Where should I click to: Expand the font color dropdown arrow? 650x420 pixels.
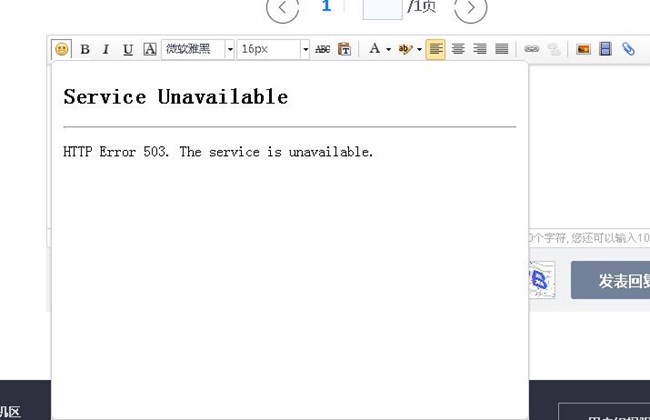click(x=388, y=49)
